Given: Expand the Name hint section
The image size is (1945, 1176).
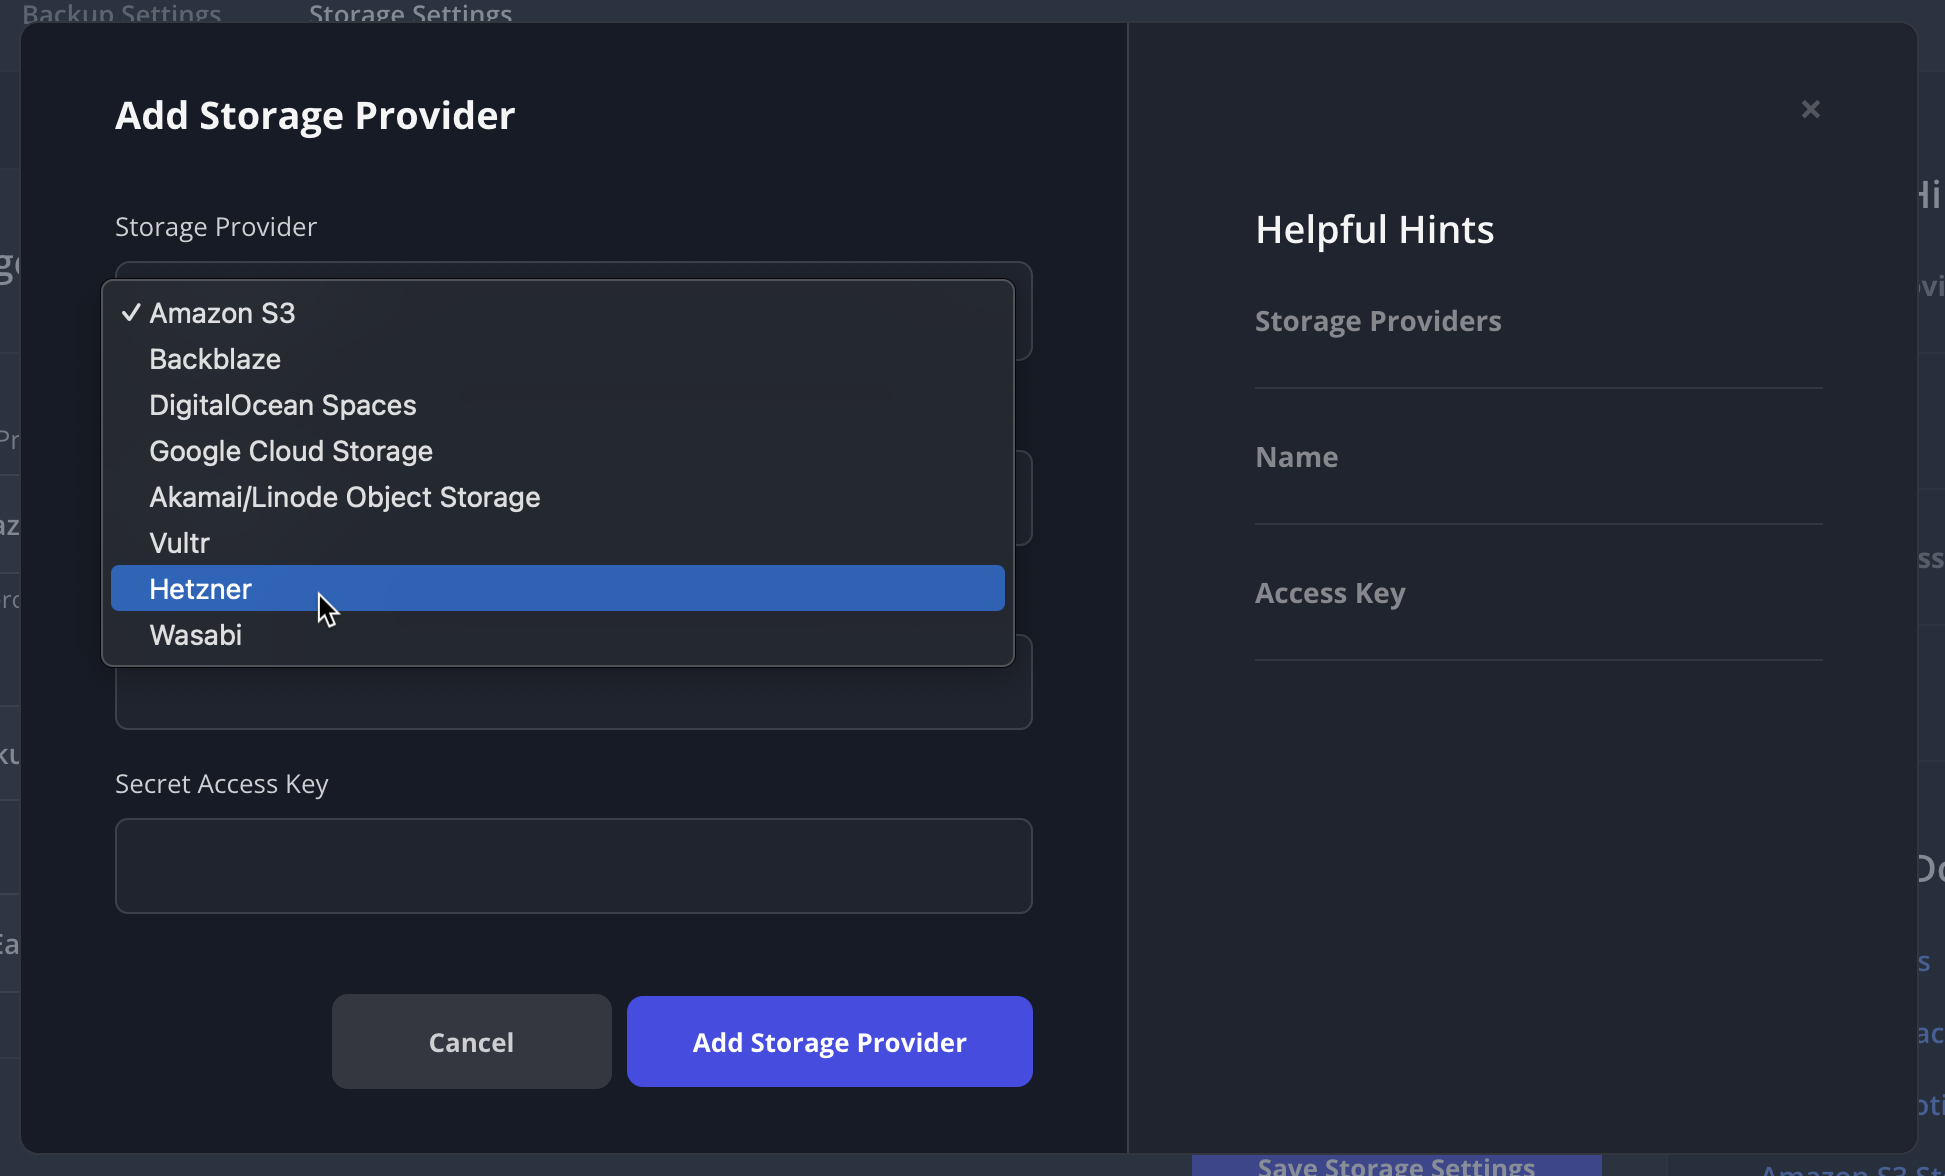Looking at the screenshot, I should [x=1296, y=457].
